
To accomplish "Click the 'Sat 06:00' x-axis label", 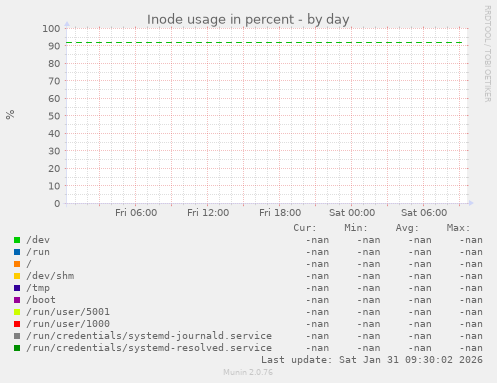I will tap(424, 213).
